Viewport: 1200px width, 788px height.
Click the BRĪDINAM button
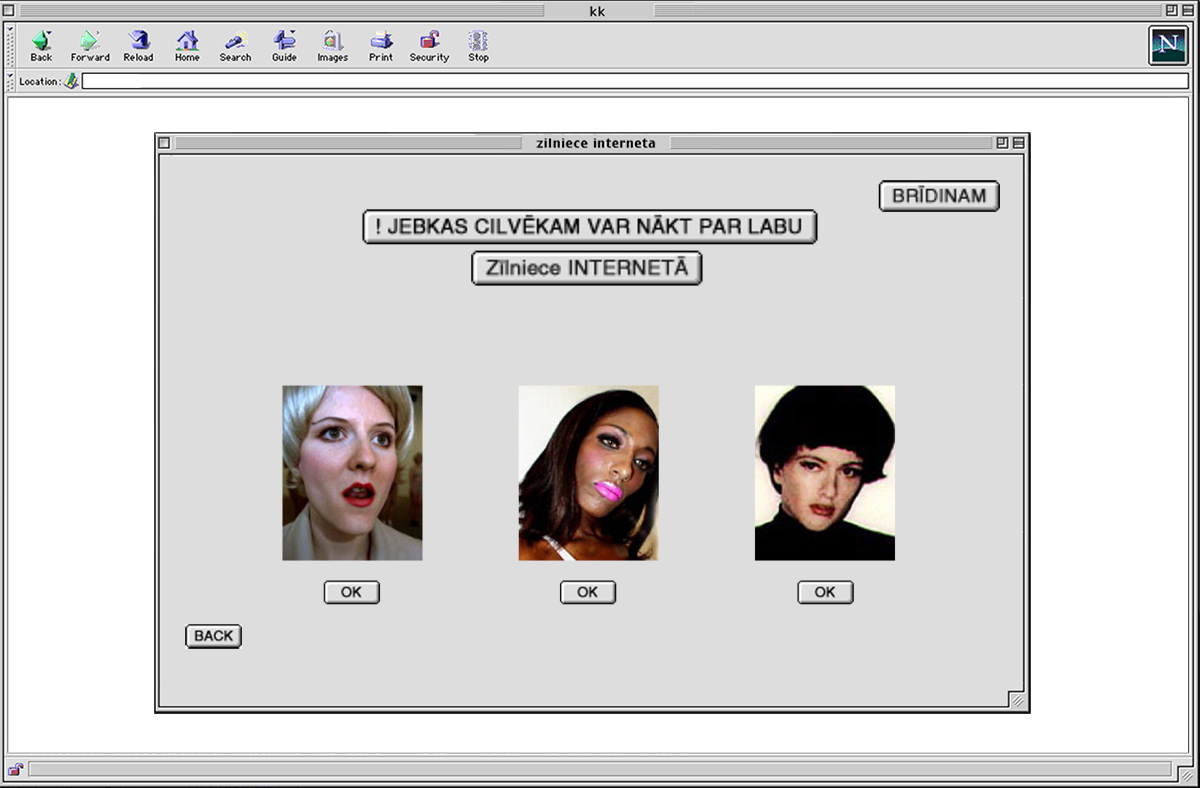click(x=939, y=196)
